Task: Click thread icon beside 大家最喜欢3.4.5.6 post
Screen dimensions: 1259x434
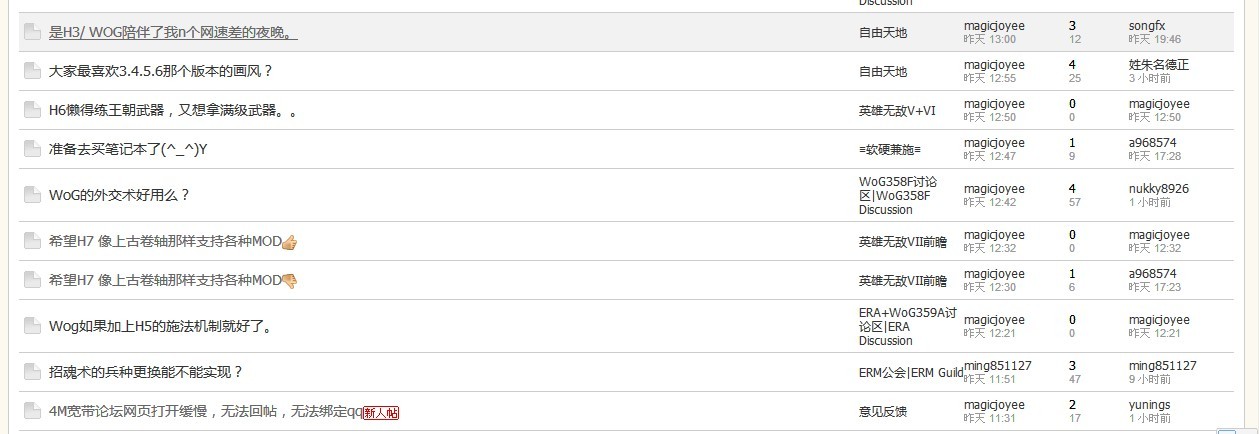Action: click(x=32, y=71)
